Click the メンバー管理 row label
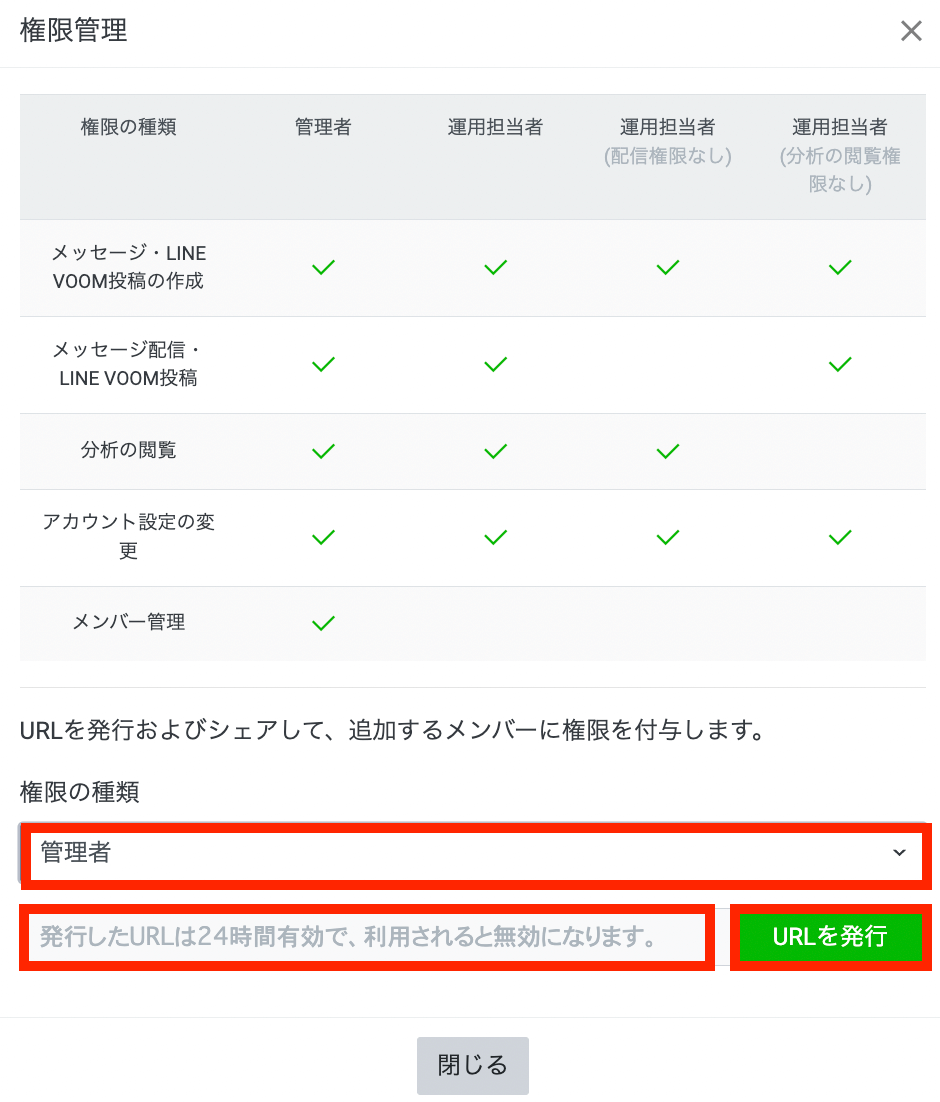This screenshot has width=940, height=1102. pos(129,623)
